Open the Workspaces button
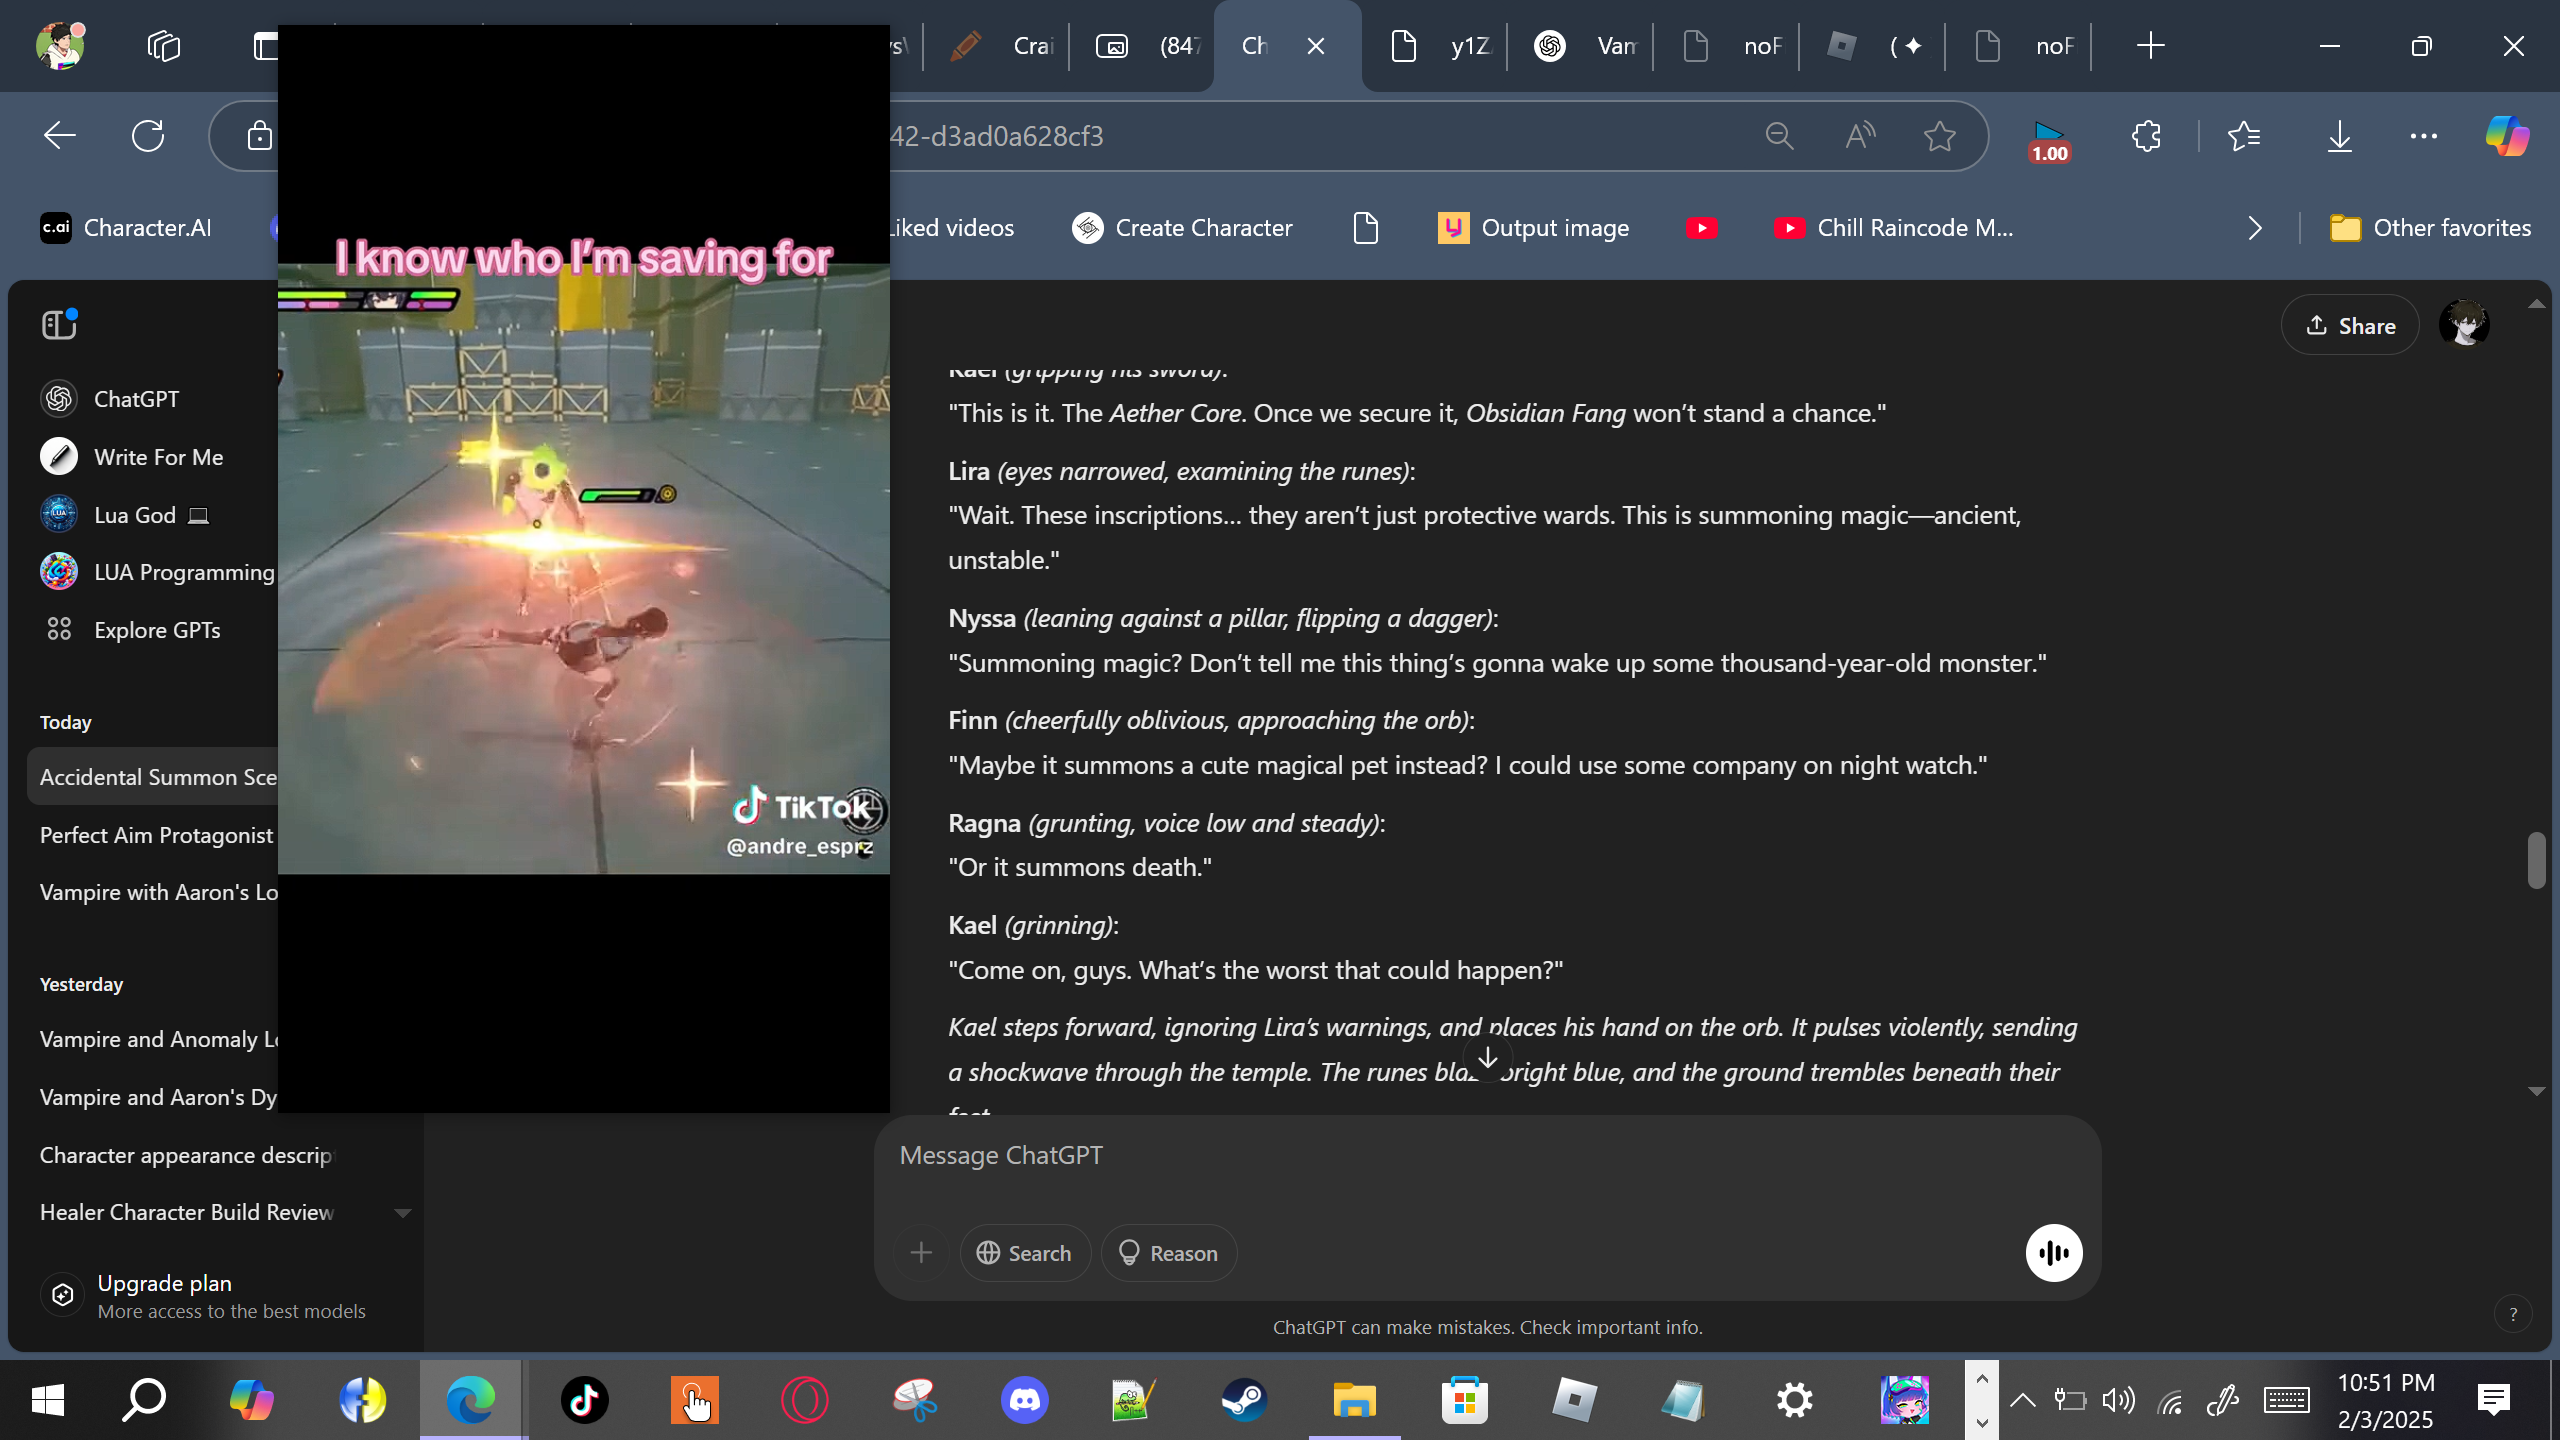The width and height of the screenshot is (2560, 1440). pyautogui.click(x=163, y=46)
